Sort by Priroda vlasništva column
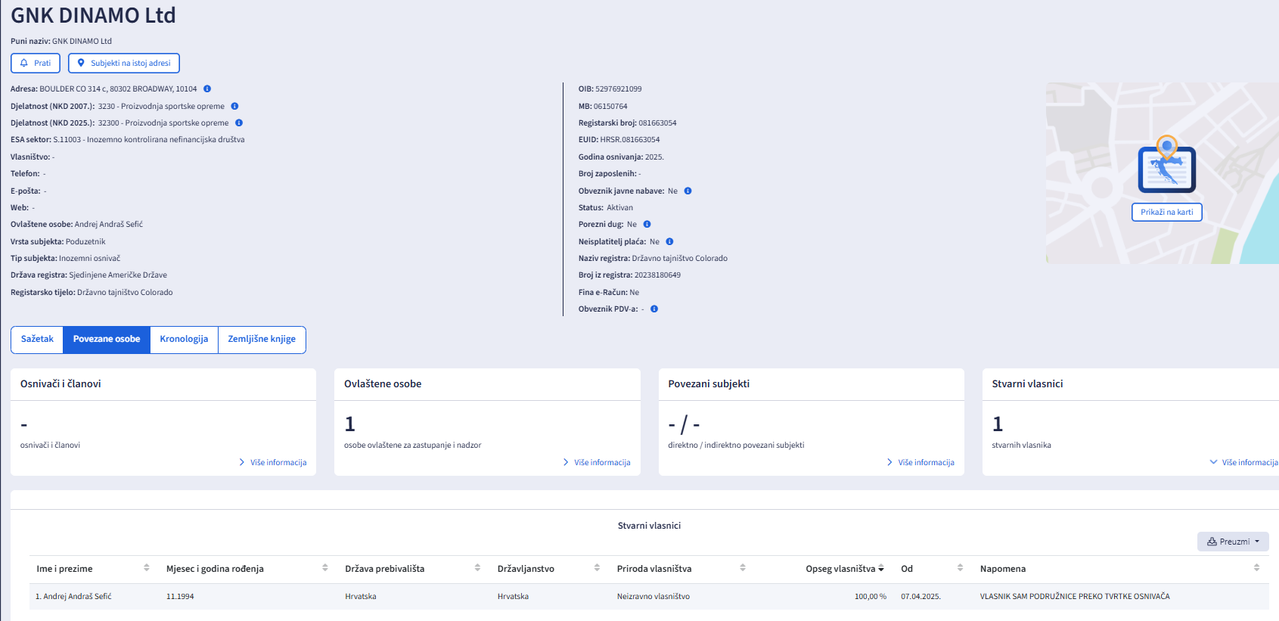This screenshot has width=1279, height=621. [x=681, y=569]
